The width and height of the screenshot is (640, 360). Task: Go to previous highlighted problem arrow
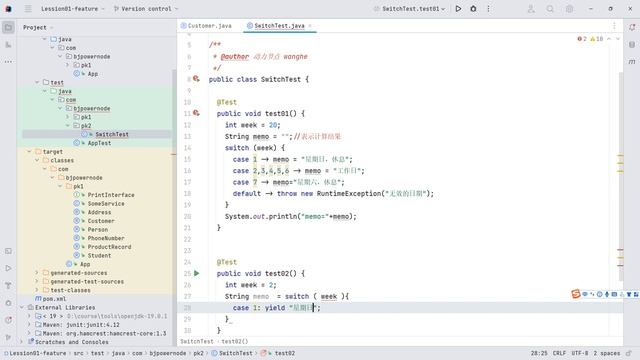pyautogui.click(x=609, y=39)
